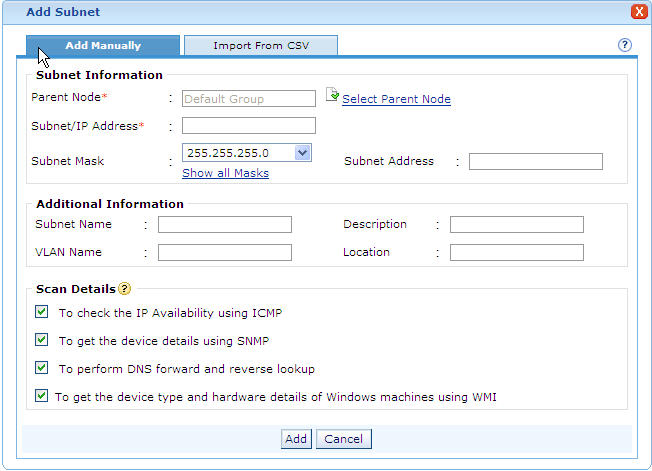
Task: Click the Show all Masks link
Action: pyautogui.click(x=225, y=173)
